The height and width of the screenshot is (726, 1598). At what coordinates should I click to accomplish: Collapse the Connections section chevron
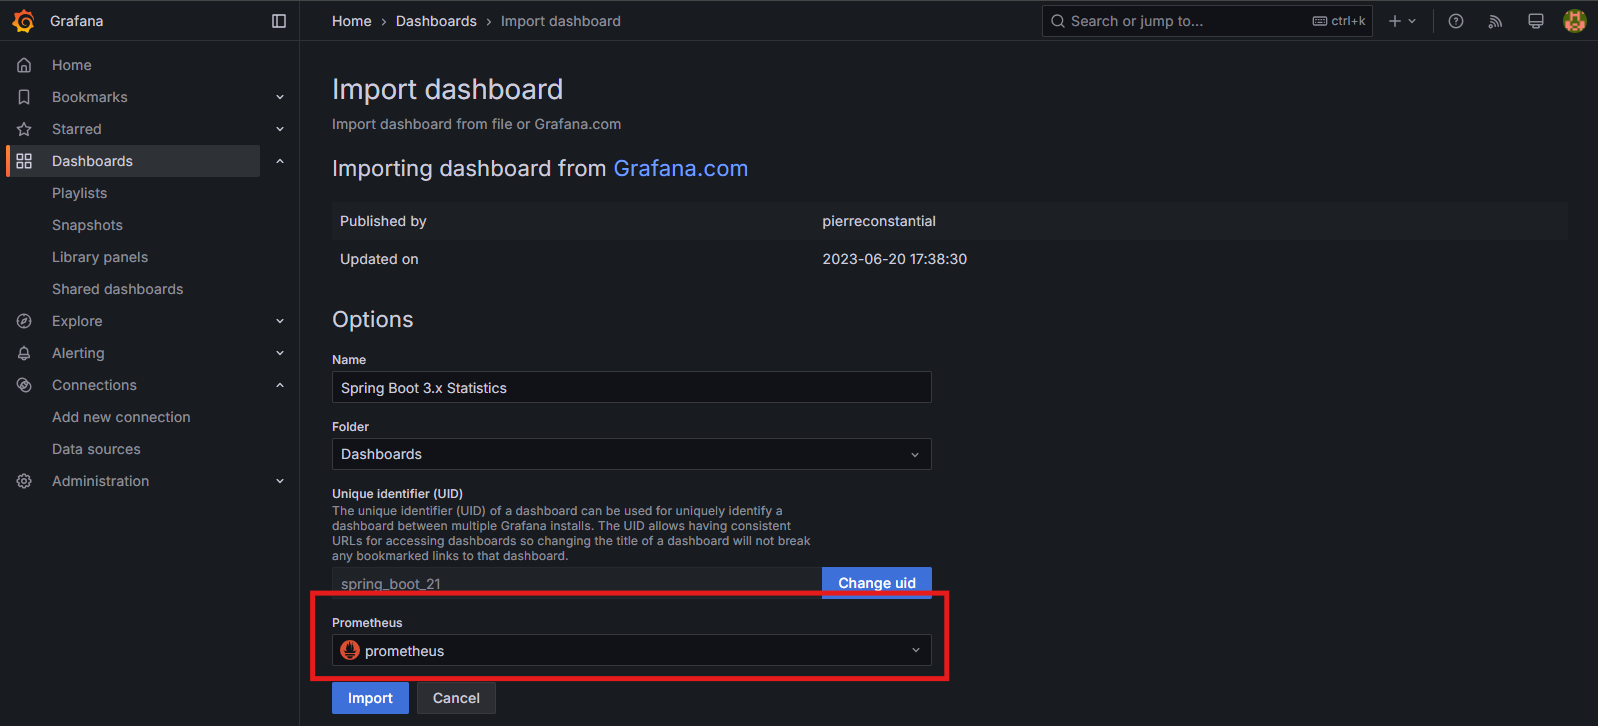point(280,385)
